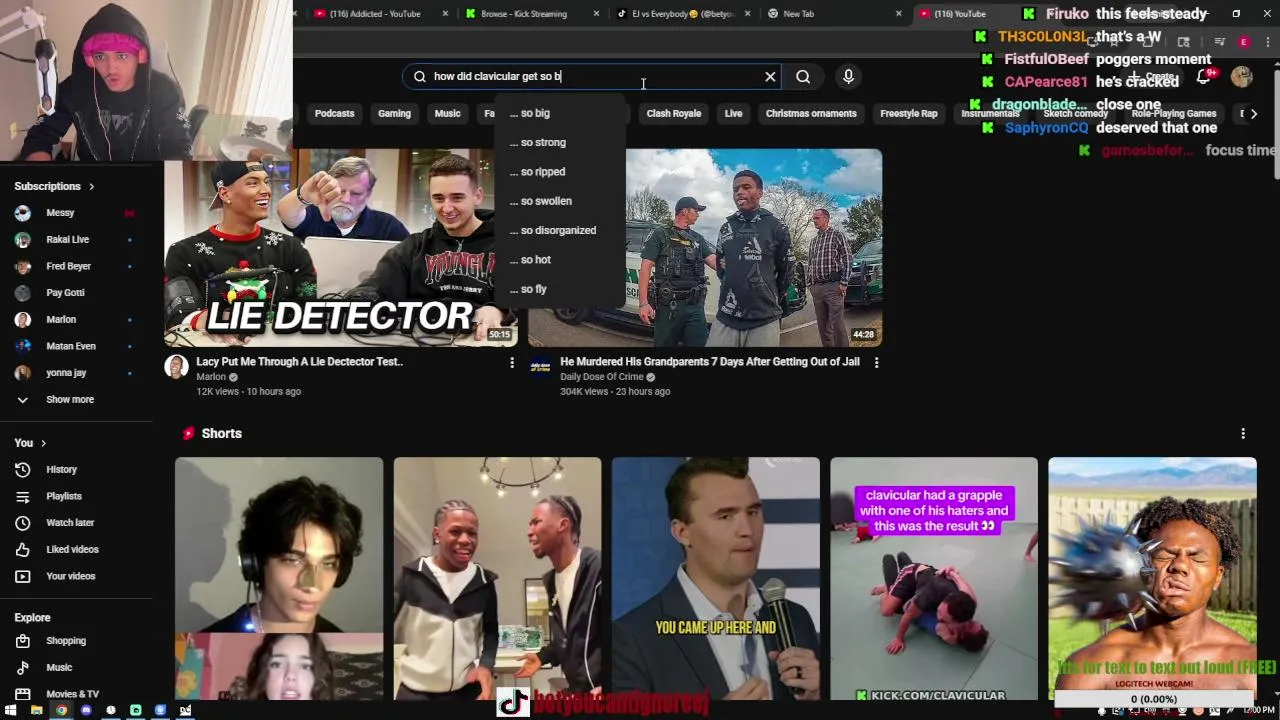This screenshot has height=720, width=1280.
Task: Show more subscriptions
Action: click(x=70, y=399)
